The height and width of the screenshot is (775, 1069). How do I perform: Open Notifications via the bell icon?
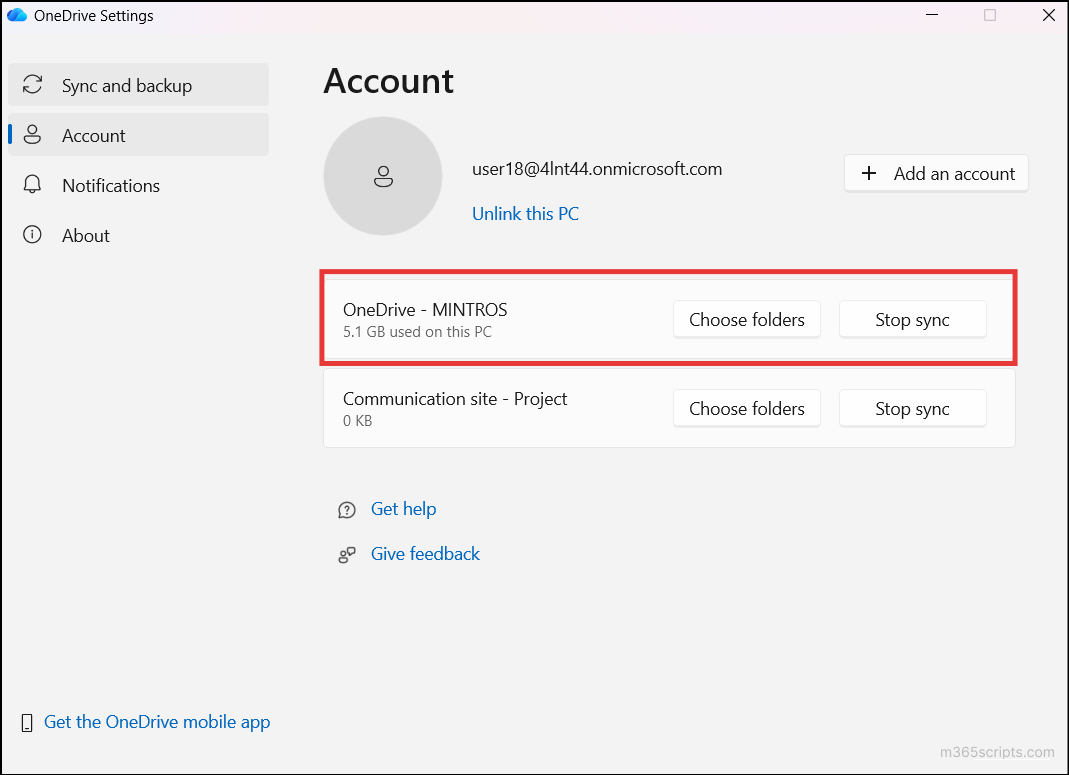tap(33, 185)
